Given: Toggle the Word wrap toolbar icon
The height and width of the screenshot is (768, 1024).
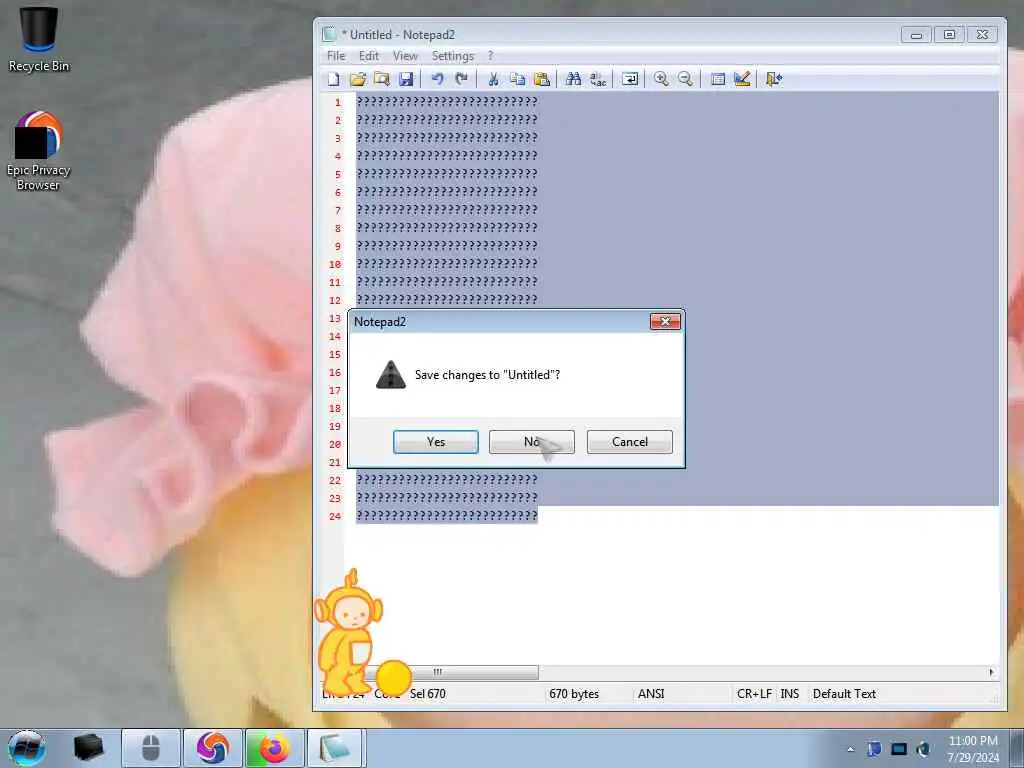Looking at the screenshot, I should click(x=630, y=79).
